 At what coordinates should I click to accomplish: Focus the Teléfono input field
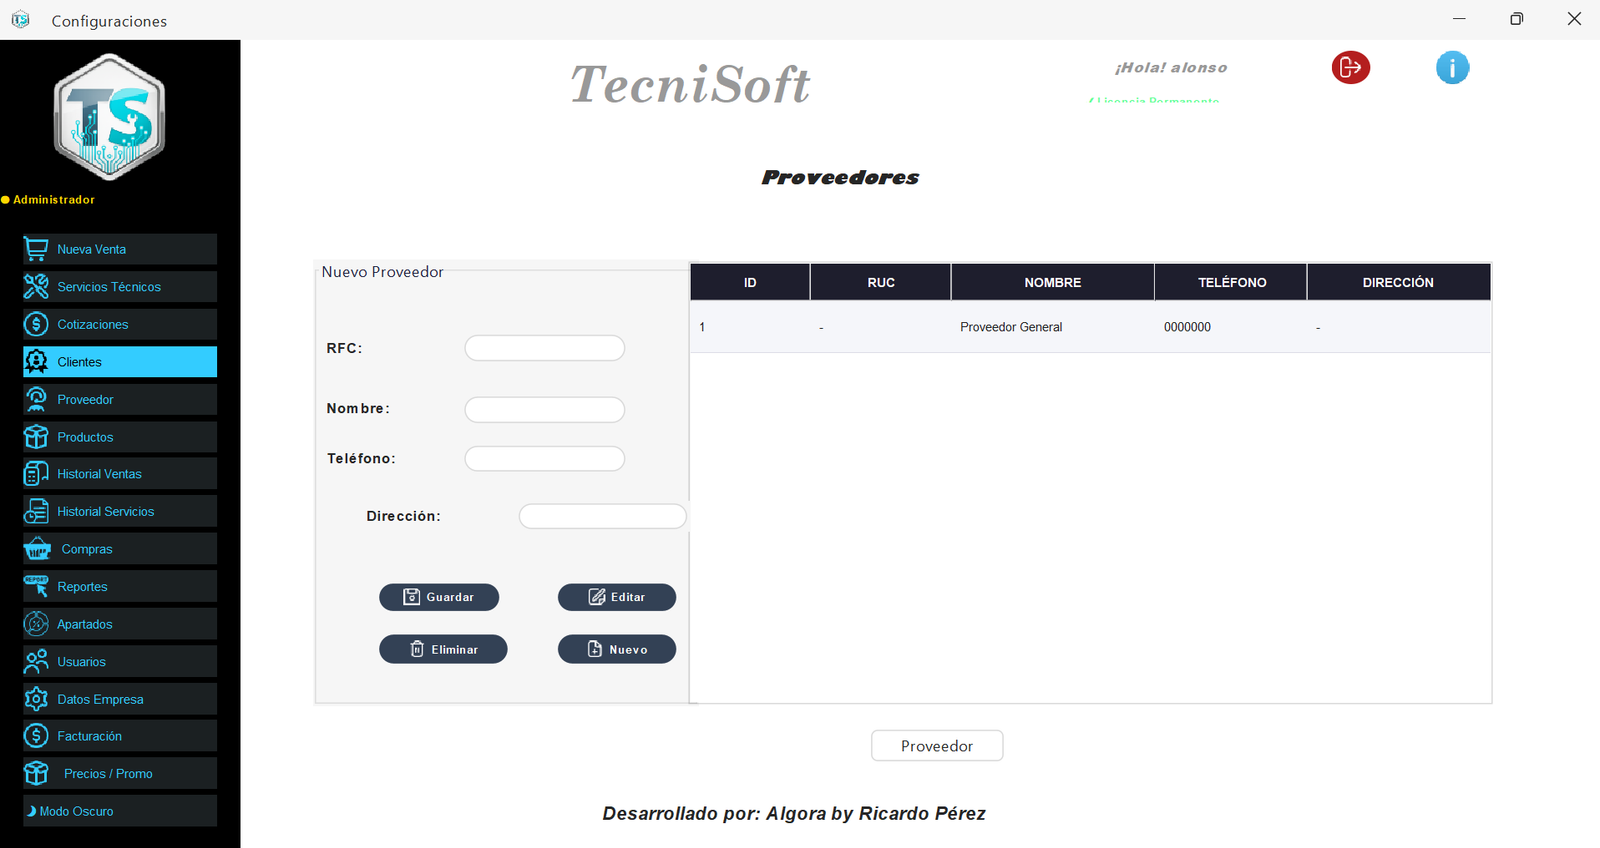(545, 459)
